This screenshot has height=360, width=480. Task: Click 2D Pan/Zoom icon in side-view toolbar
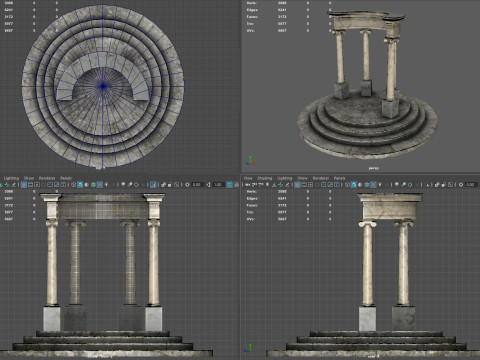click(x=280, y=184)
